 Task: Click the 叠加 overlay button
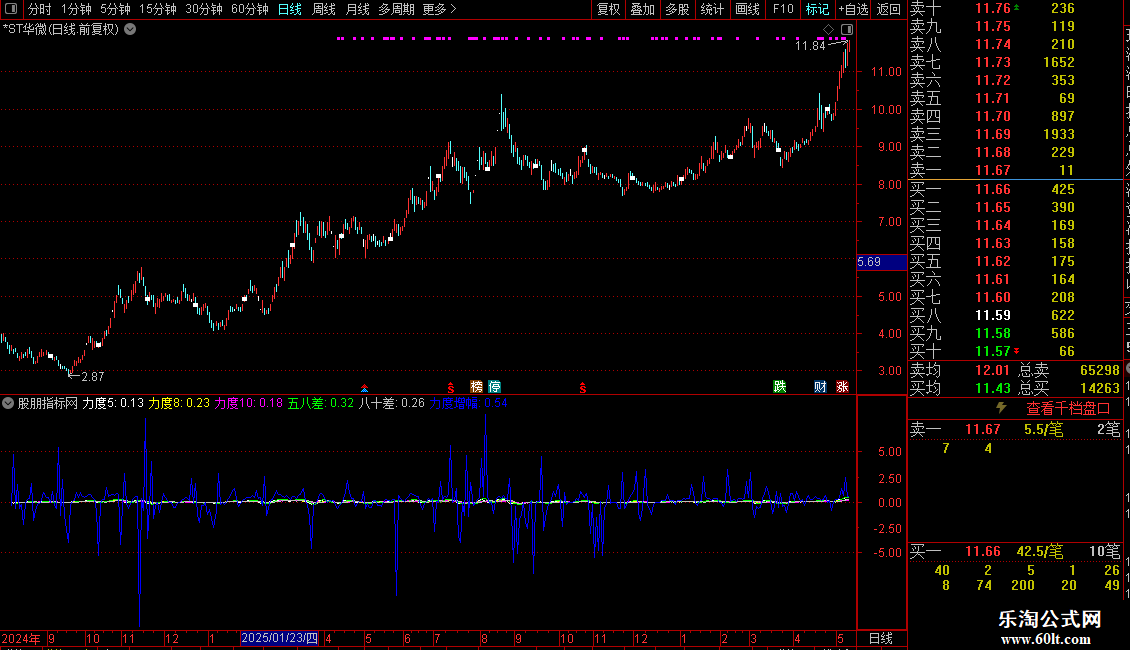pyautogui.click(x=643, y=9)
